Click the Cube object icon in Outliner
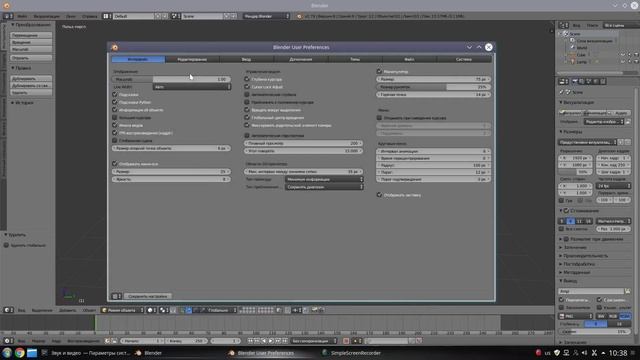This screenshot has width=640, height=360. coord(573,55)
